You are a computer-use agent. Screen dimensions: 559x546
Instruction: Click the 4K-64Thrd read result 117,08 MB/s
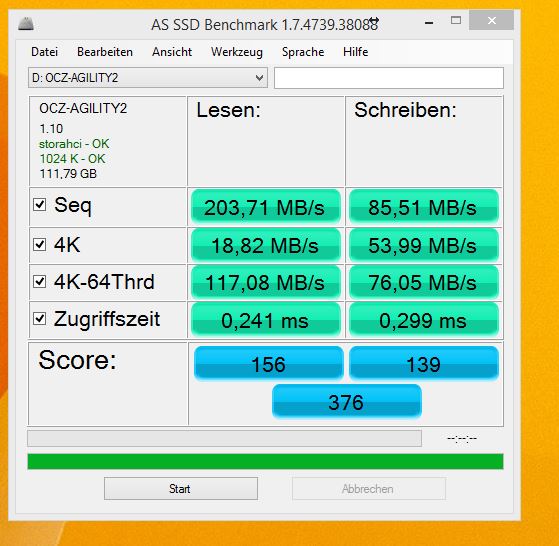pyautogui.click(x=266, y=283)
